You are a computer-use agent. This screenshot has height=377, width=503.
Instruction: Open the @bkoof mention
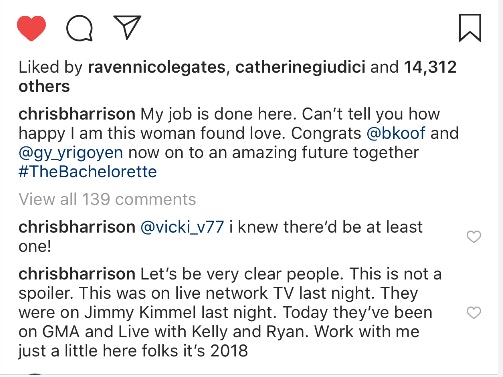[396, 133]
